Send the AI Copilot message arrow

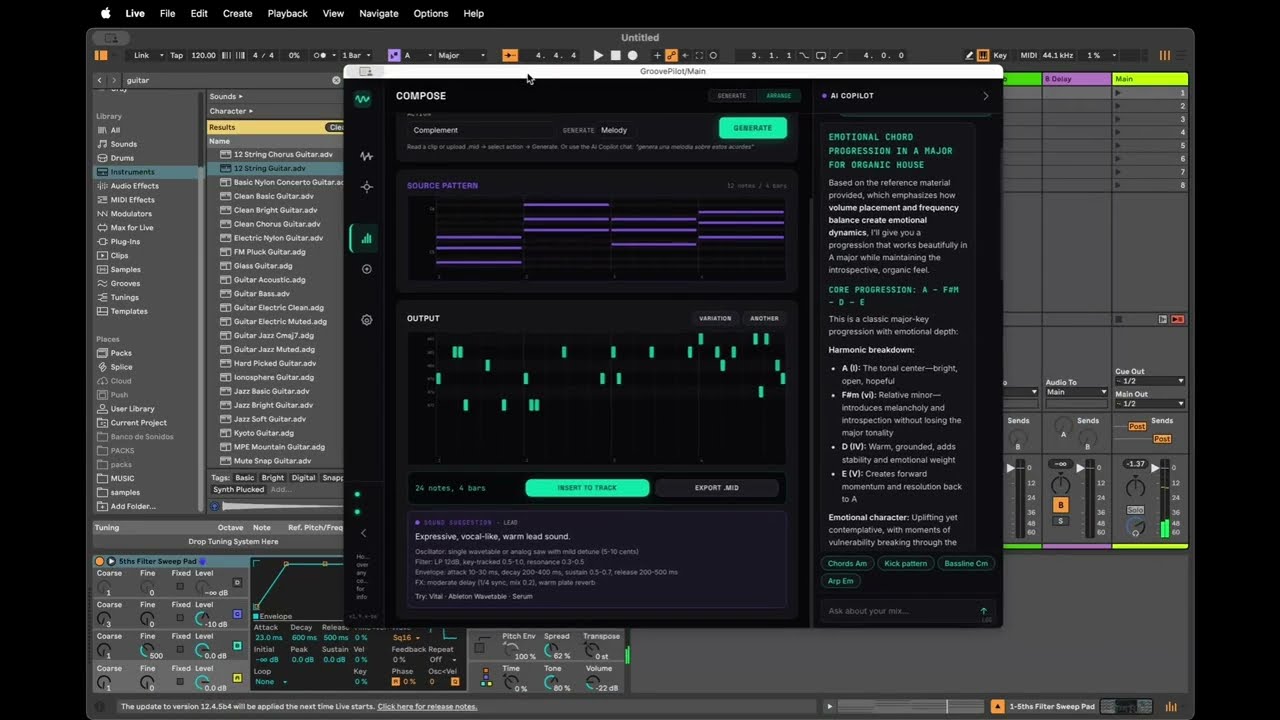coord(983,611)
